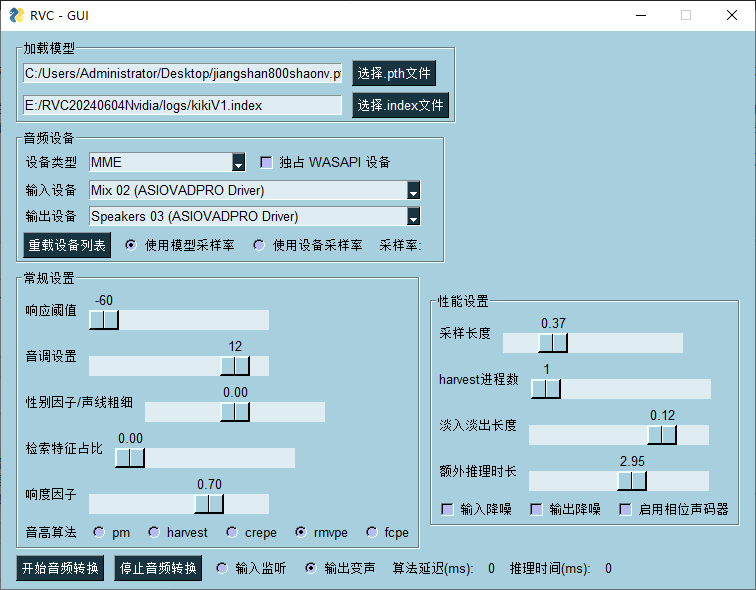Click the 额外推理时长 slider handle at 2.95
This screenshot has width=756, height=590.
click(632, 481)
